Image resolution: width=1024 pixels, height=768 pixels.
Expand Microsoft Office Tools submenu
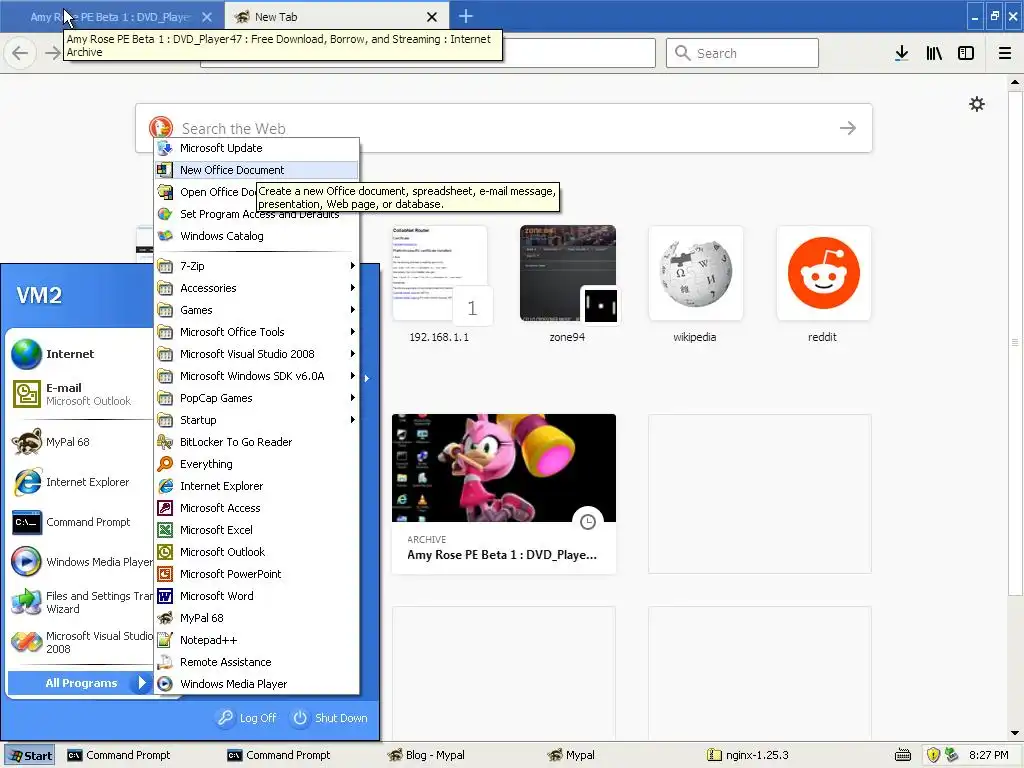pyautogui.click(x=257, y=332)
